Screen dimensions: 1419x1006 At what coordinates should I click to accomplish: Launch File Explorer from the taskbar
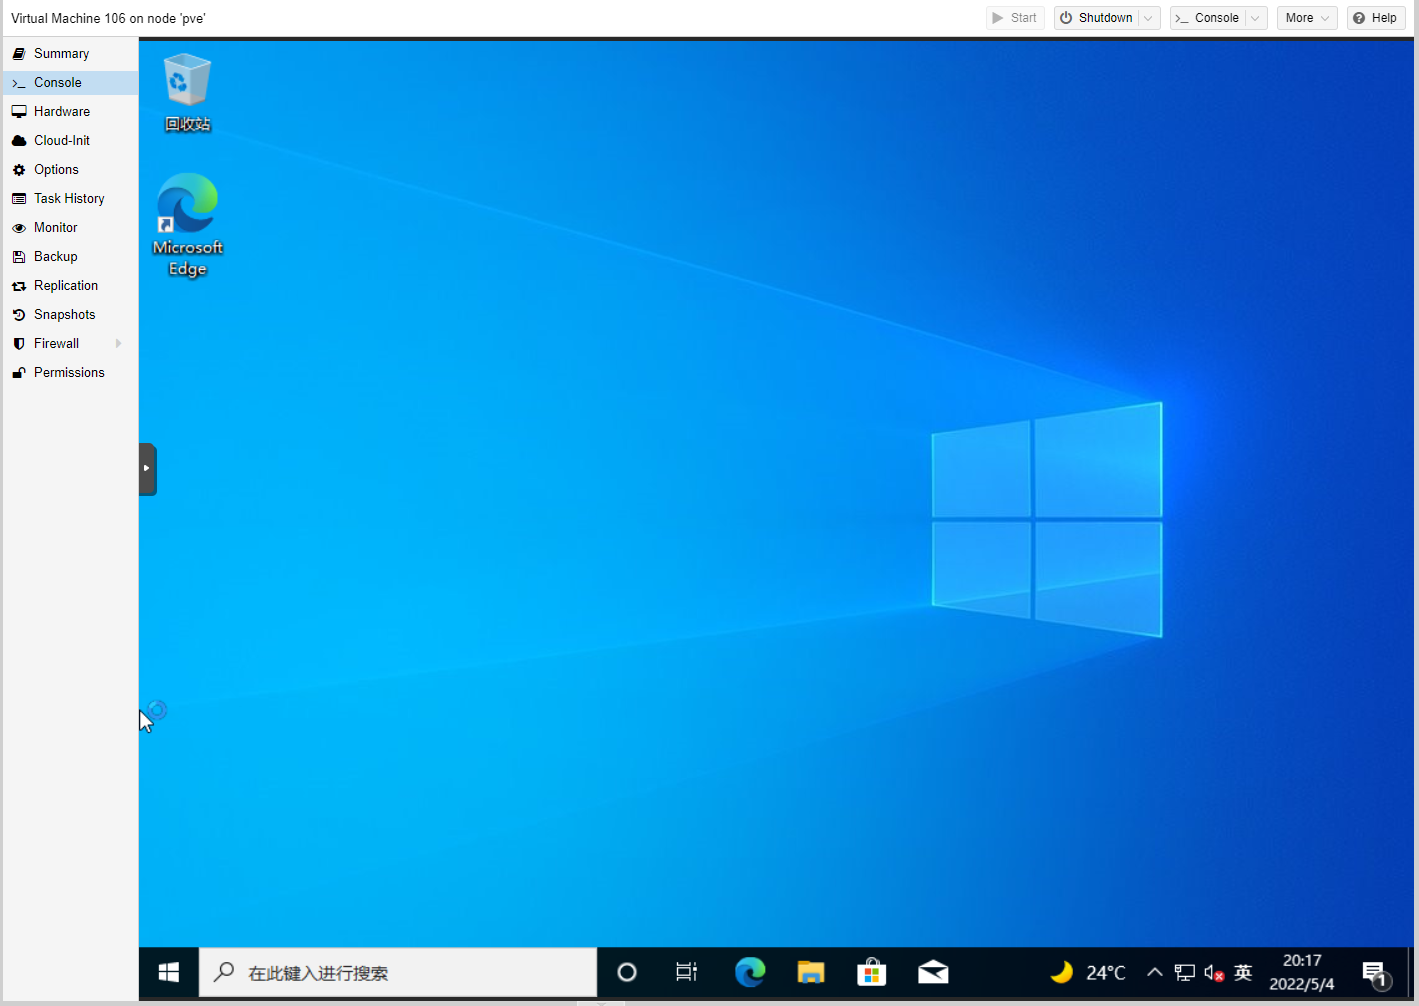(x=810, y=972)
